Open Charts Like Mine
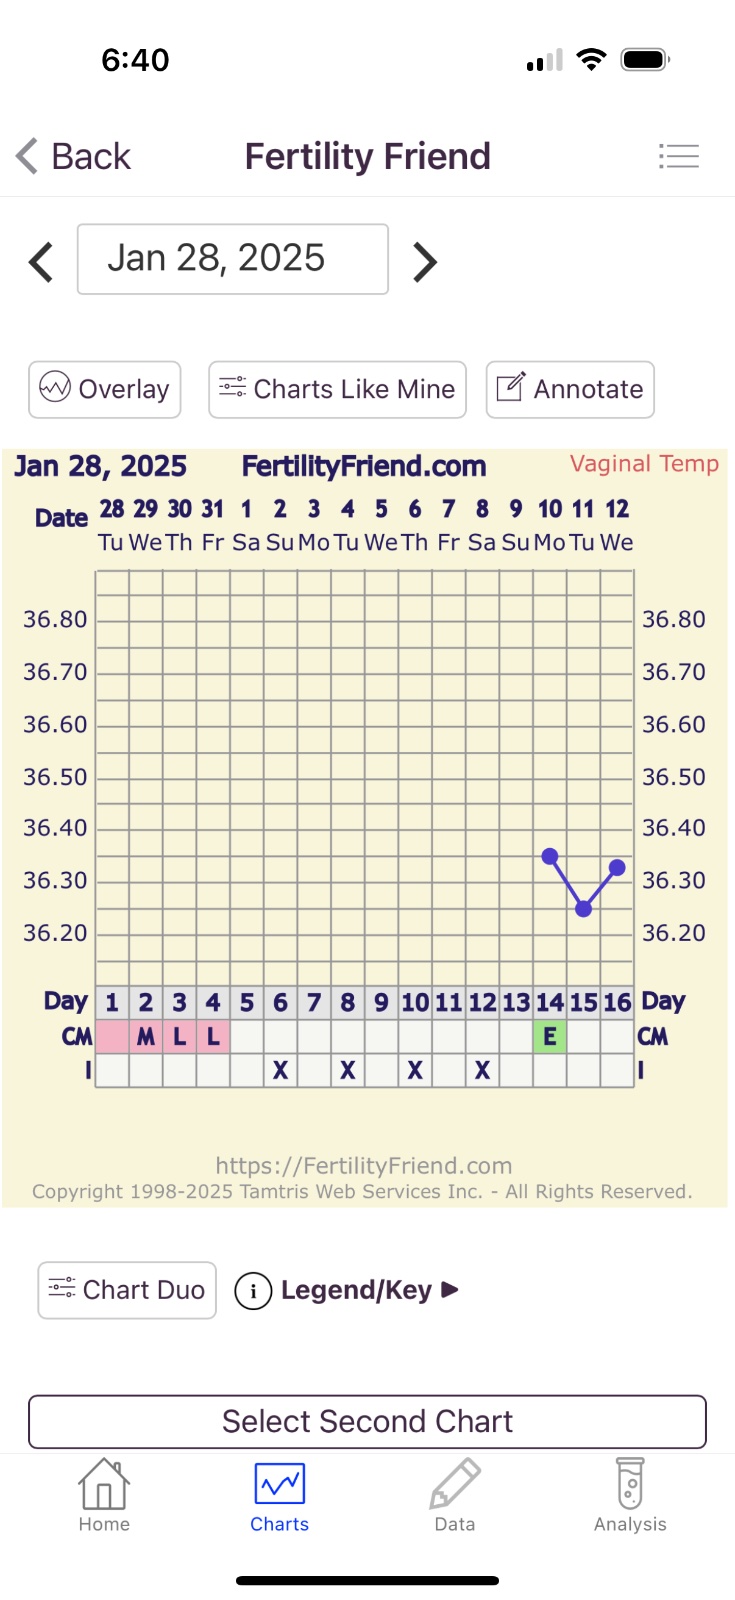The image size is (735, 1600). click(337, 389)
